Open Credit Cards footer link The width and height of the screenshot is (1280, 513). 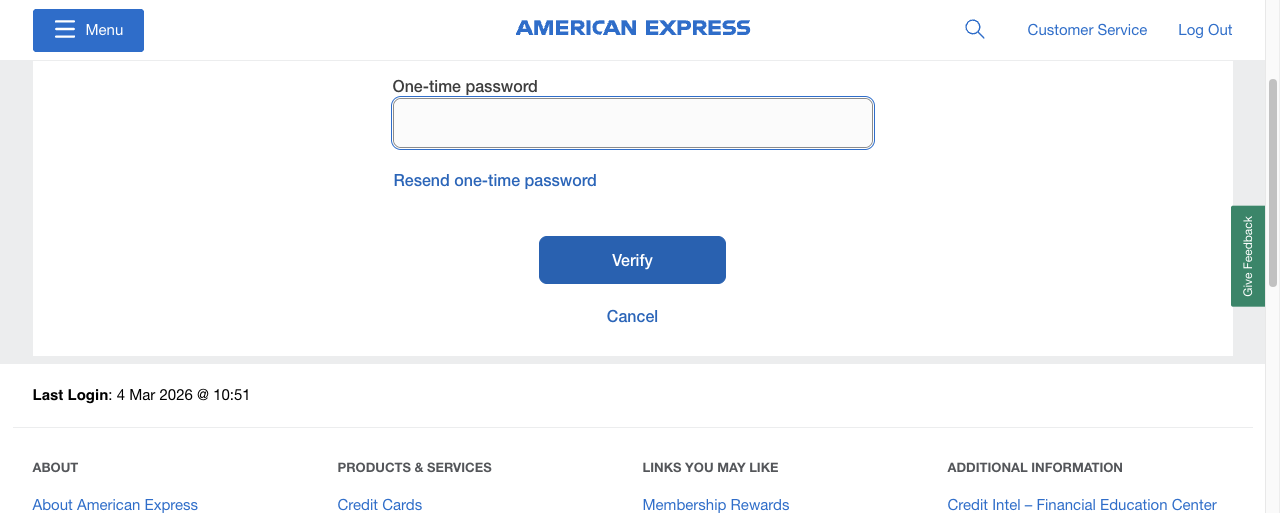(x=380, y=505)
